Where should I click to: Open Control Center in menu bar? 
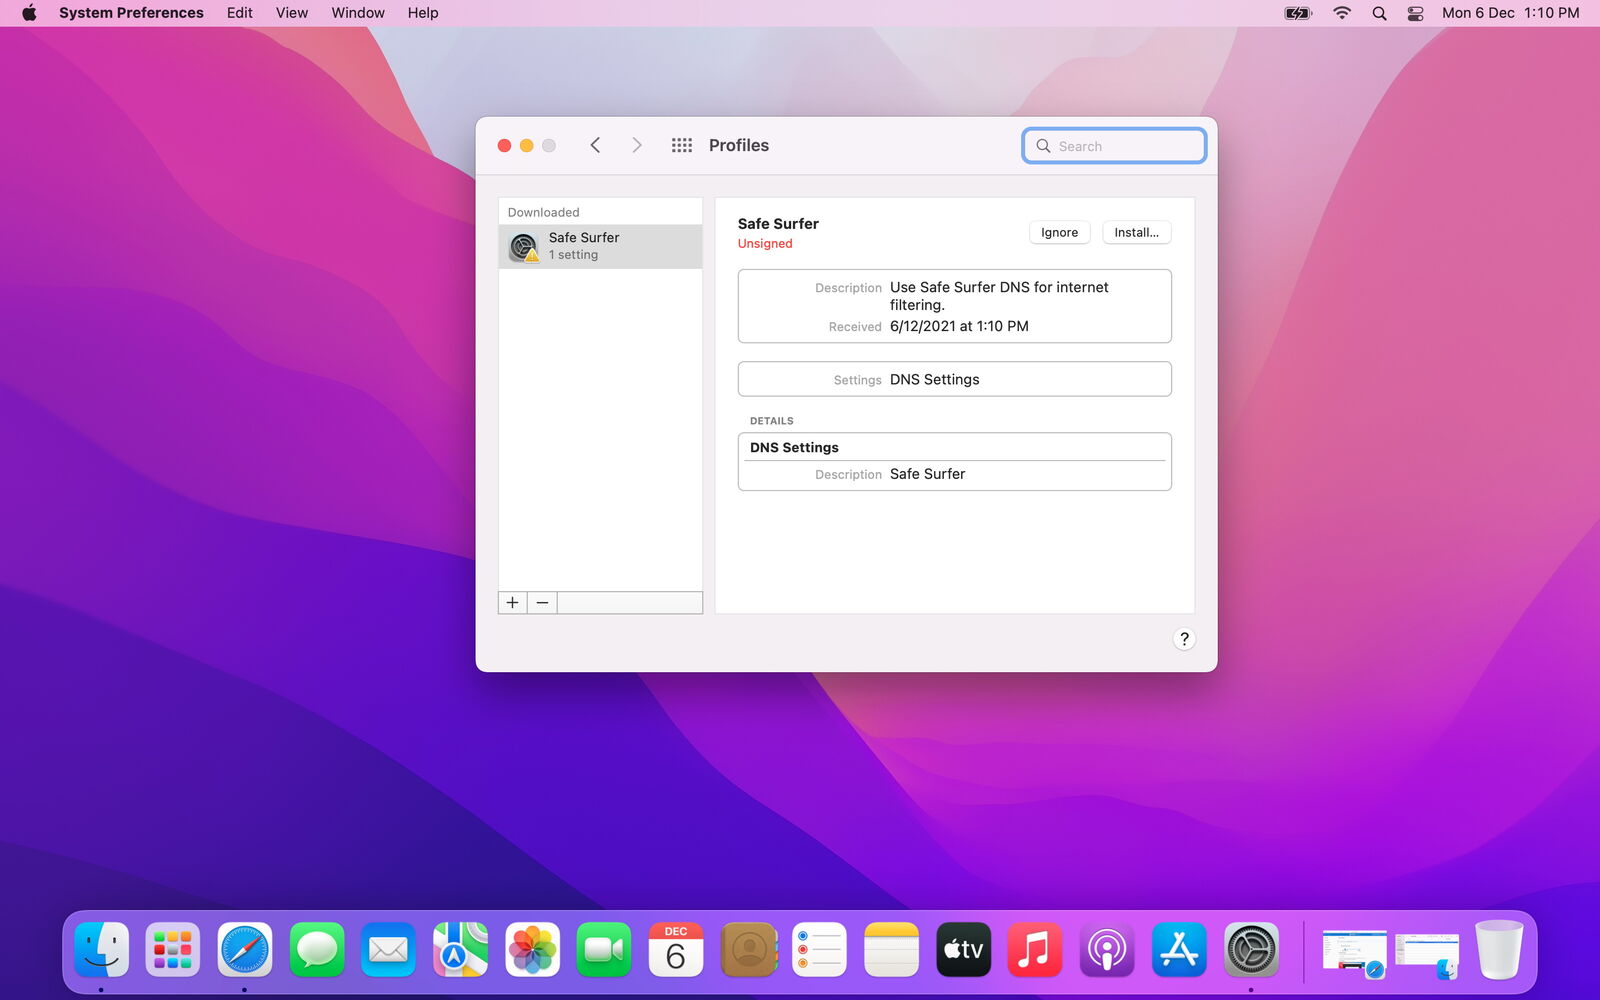(1415, 13)
